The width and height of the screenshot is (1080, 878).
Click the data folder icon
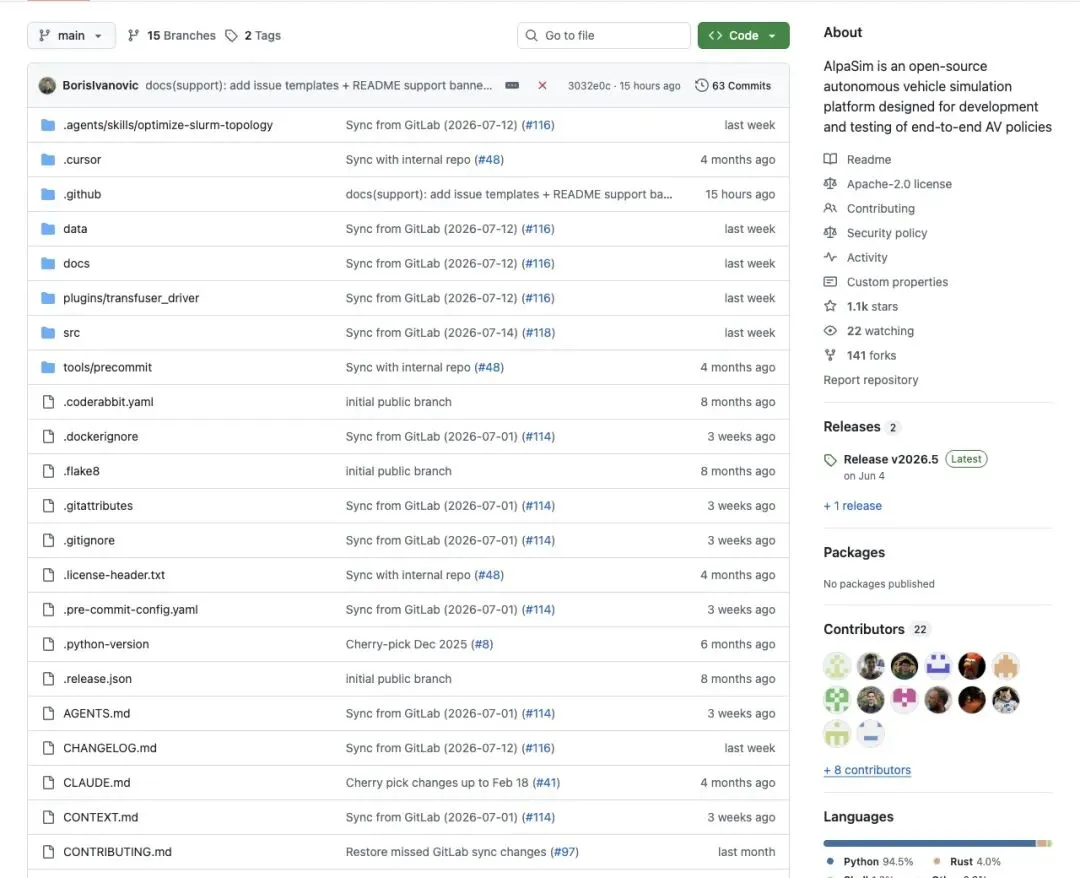pyautogui.click(x=48, y=229)
